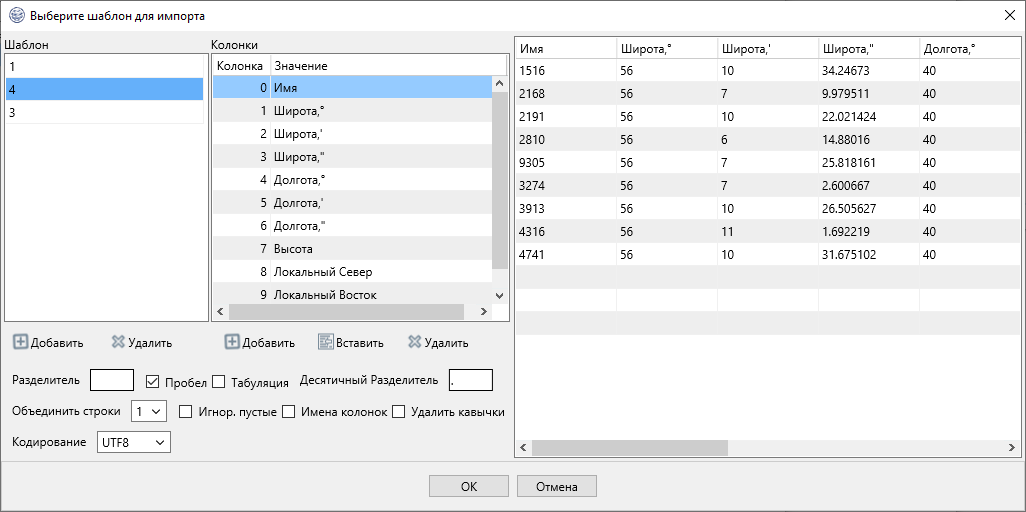This screenshot has height=512, width=1026.
Task: Enable Игнор. пустые checkbox
Action: pos(186,412)
